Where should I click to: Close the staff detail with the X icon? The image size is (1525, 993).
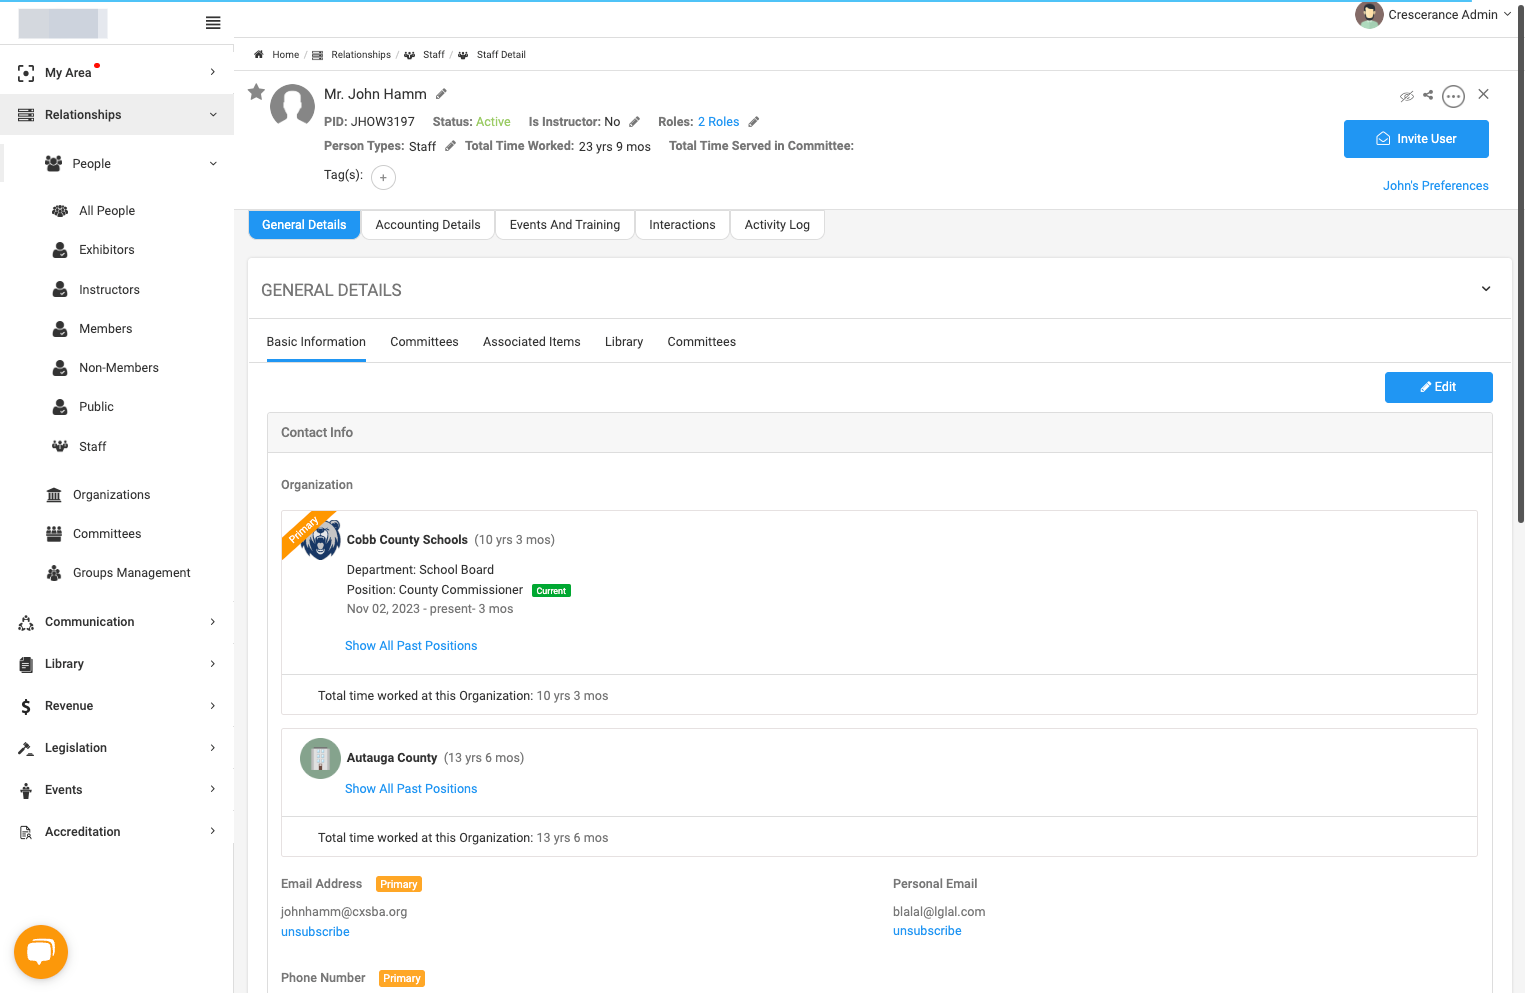(x=1484, y=94)
